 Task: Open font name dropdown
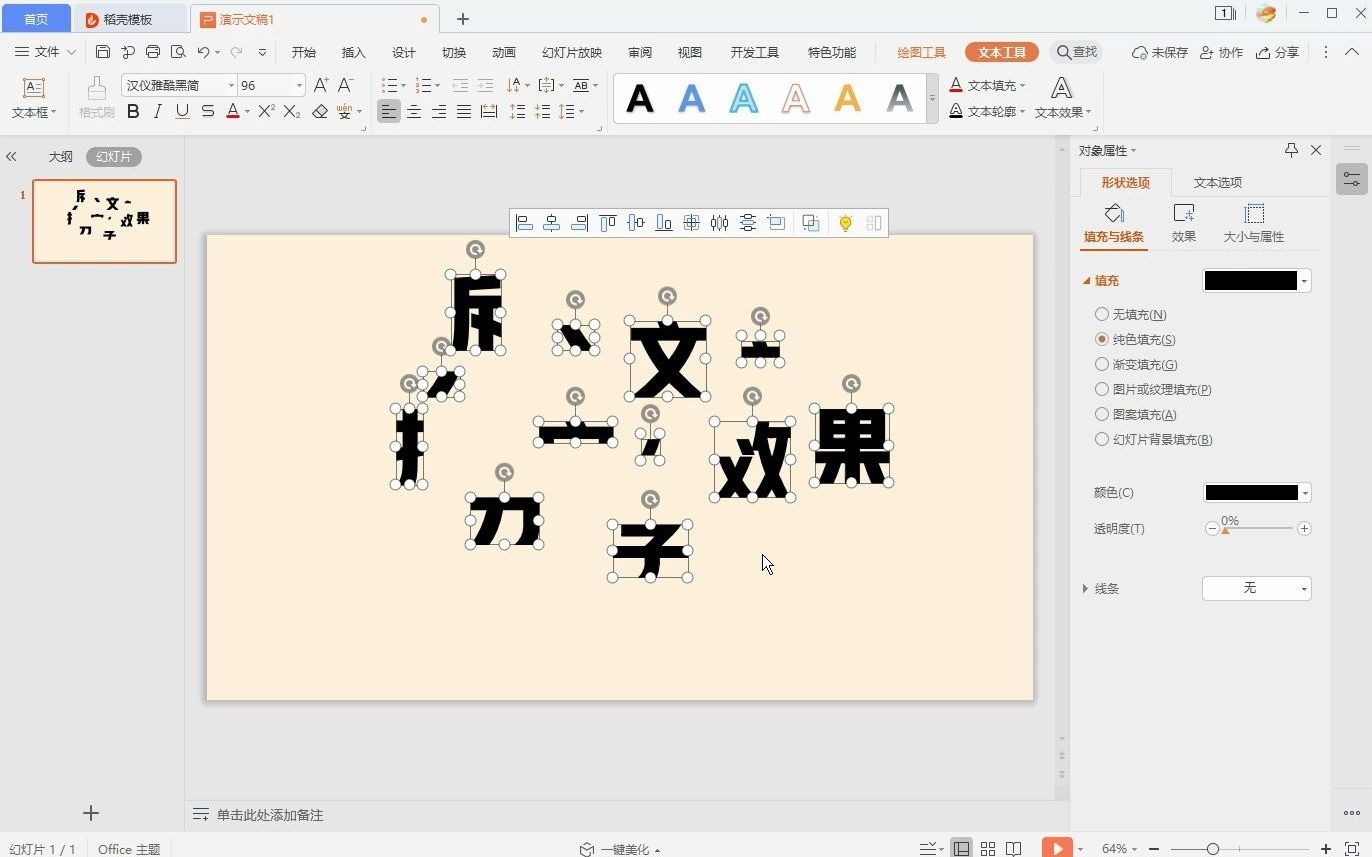point(232,86)
